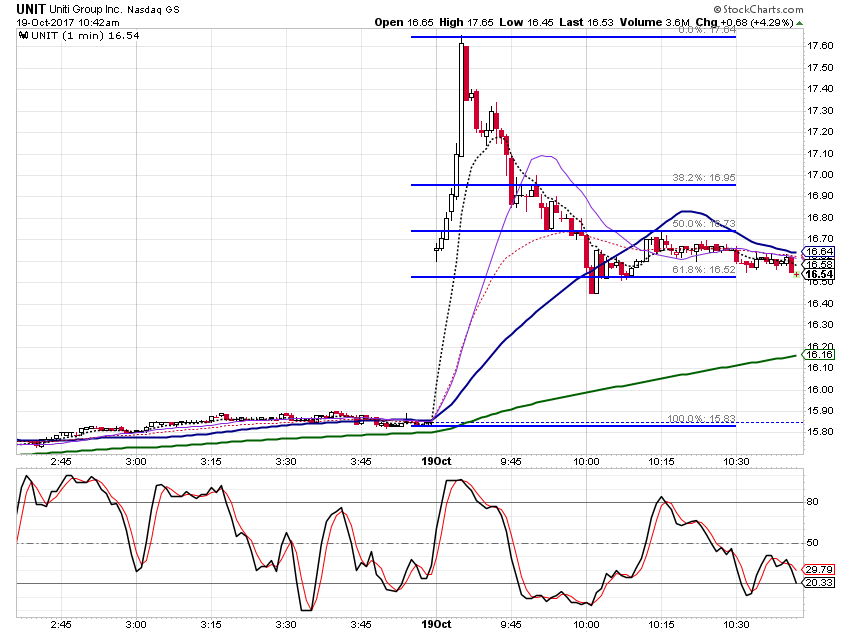Screen dimensions: 850x633
Task: Click the 9:45 time label under the stochastic panel
Action: click(x=511, y=625)
